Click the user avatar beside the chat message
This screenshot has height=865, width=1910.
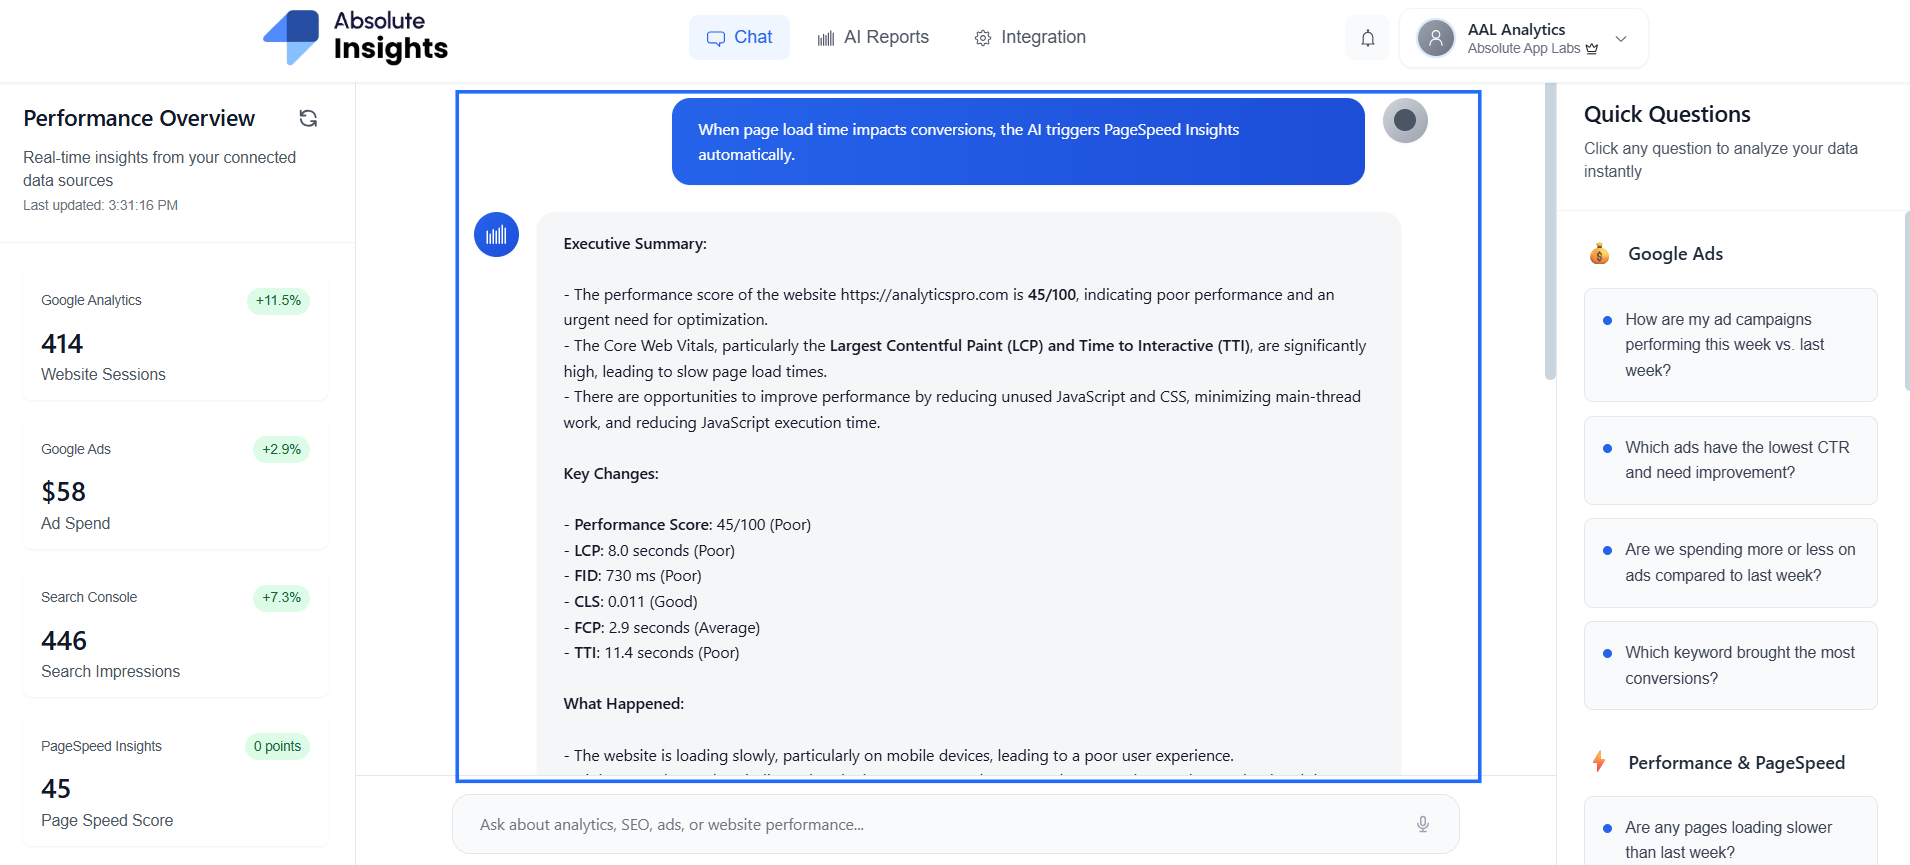(x=1405, y=121)
